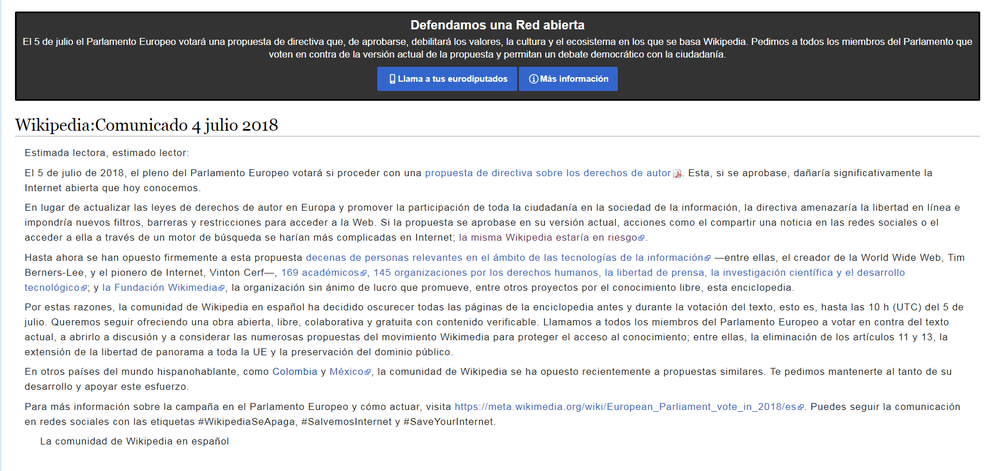This screenshot has width=990, height=471.
Task: Follow the 'México' link
Action: [346, 371]
